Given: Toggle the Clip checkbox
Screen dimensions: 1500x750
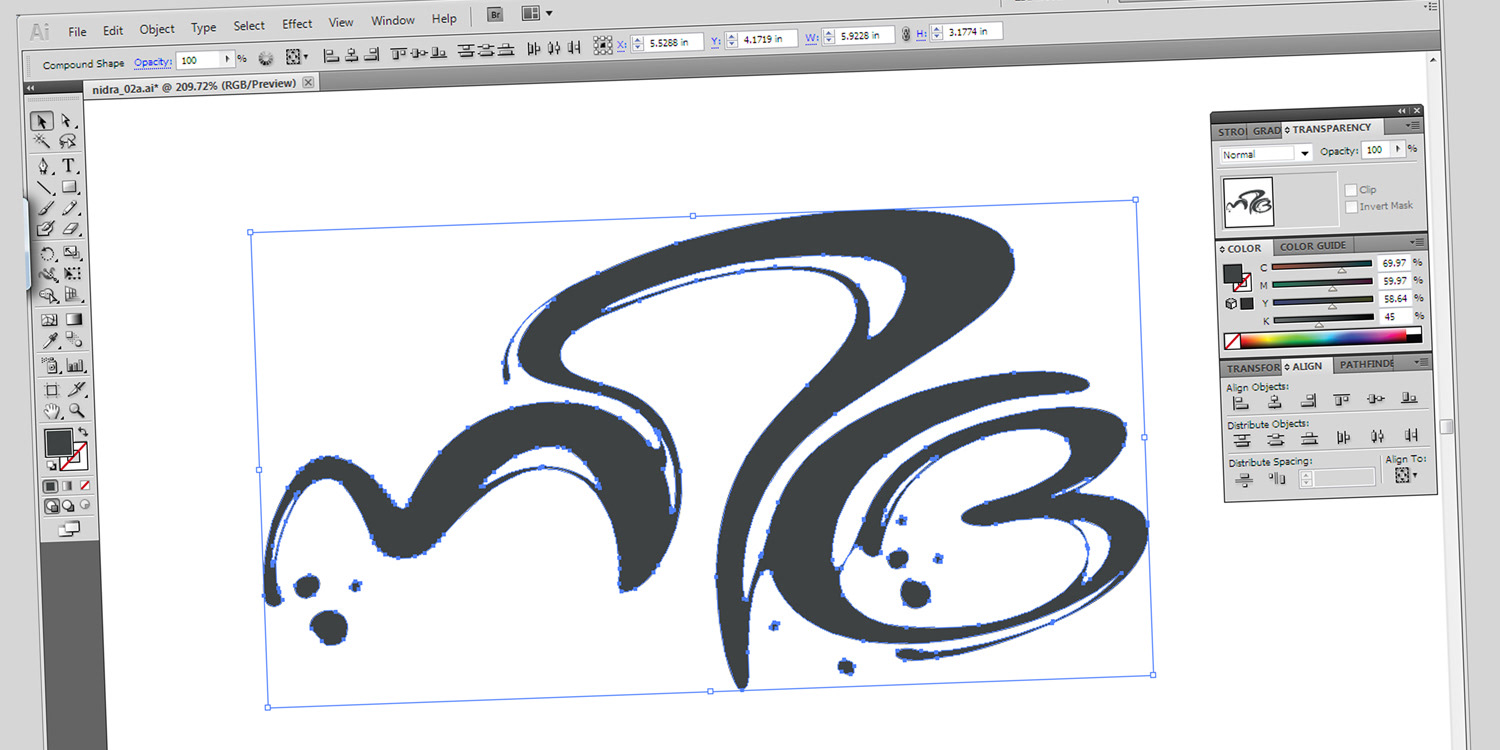Looking at the screenshot, I should pos(1351,190).
